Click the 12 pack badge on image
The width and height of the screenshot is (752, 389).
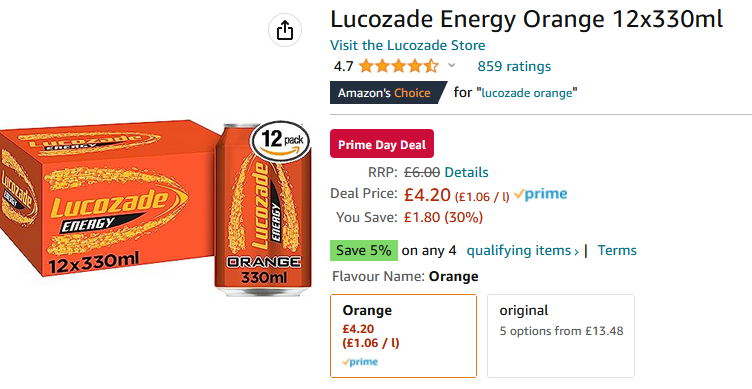(x=281, y=141)
